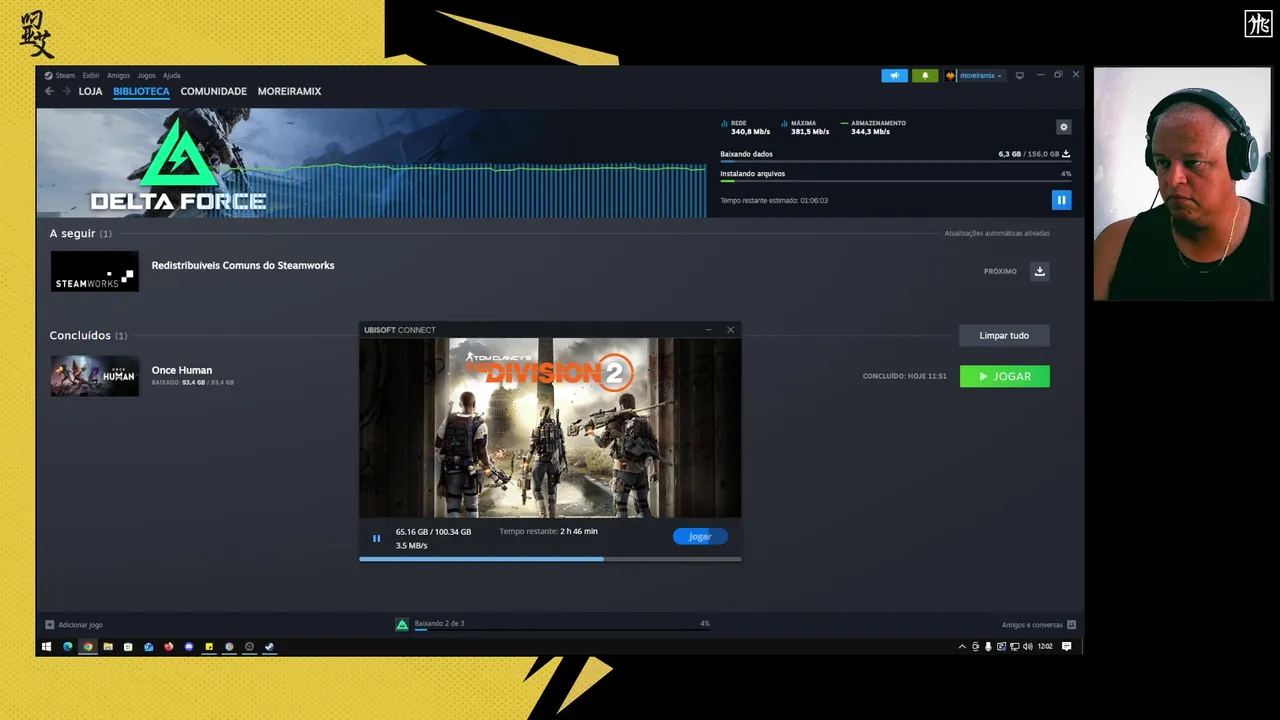Click download icon beside 156,0 GB
Viewport: 1280px width, 720px height.
[1066, 154]
